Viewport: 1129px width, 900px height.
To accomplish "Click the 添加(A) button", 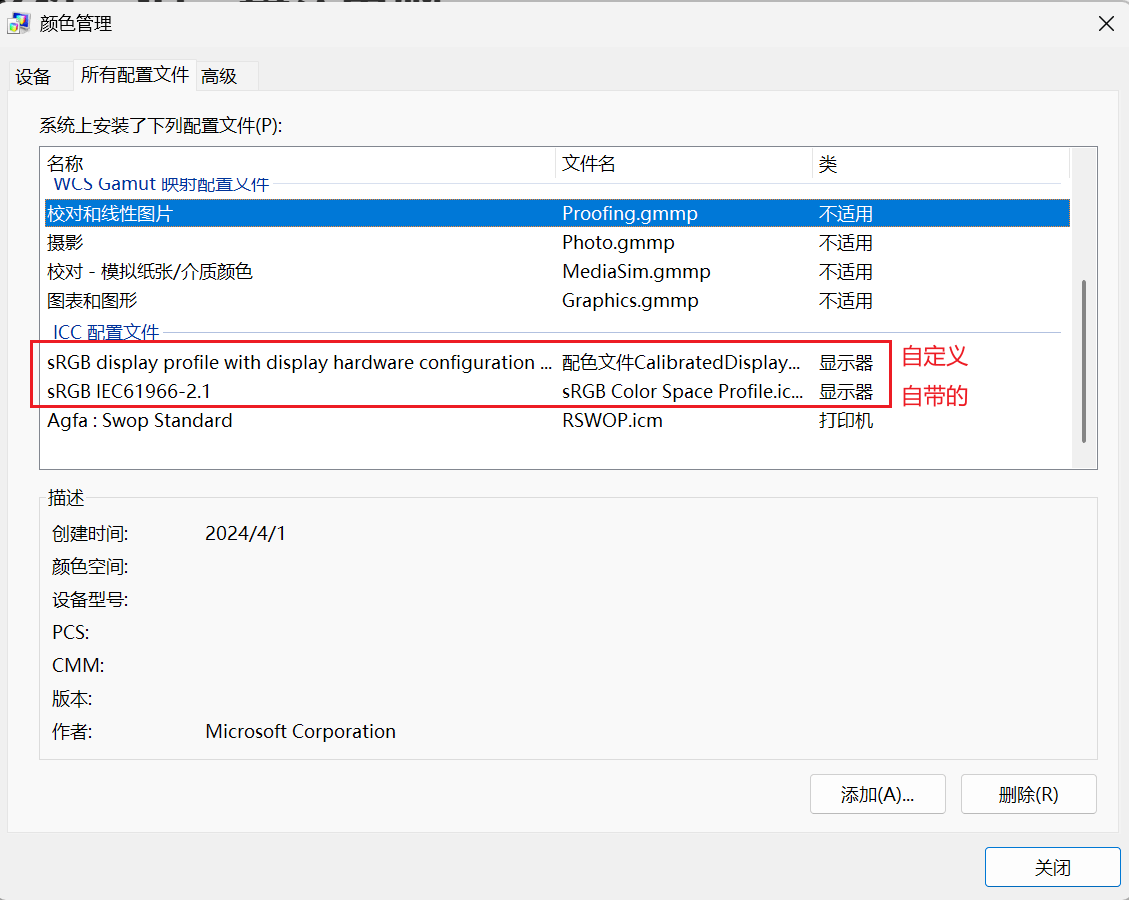I will [x=876, y=794].
